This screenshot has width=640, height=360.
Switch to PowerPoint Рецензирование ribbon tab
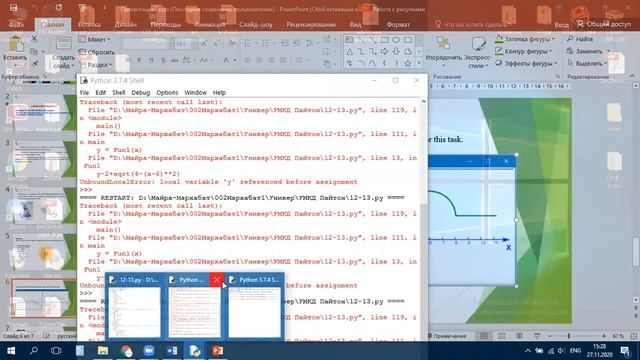point(311,24)
